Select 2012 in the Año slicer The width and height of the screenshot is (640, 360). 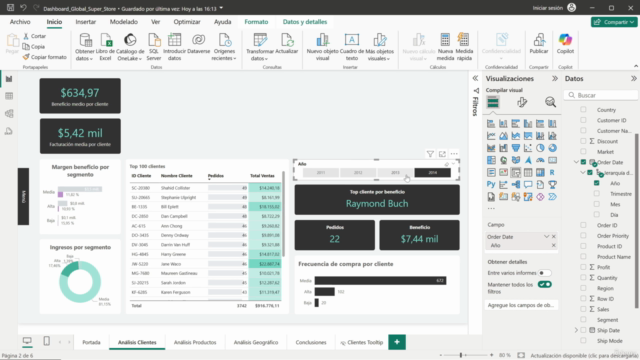click(x=358, y=173)
